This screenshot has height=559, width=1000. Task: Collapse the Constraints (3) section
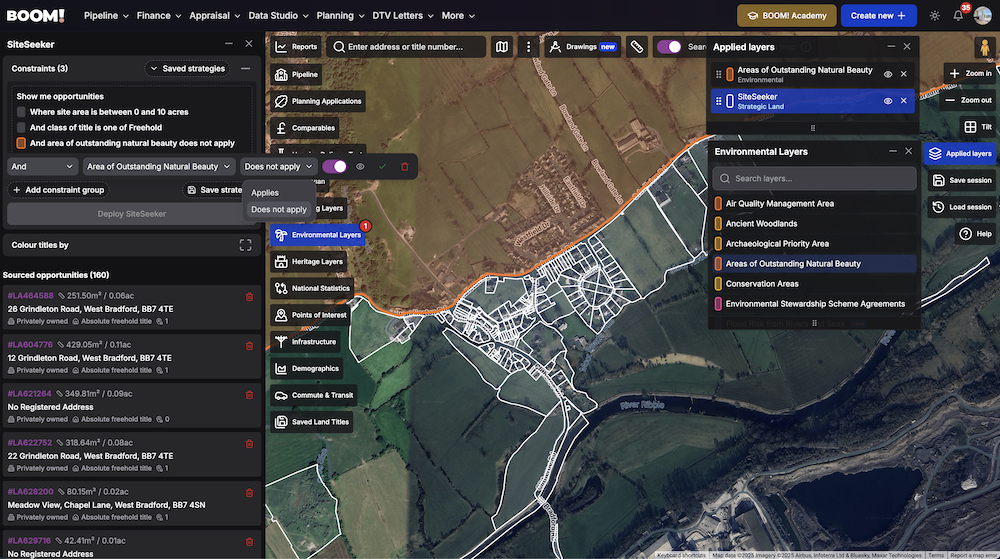pyautogui.click(x=246, y=68)
